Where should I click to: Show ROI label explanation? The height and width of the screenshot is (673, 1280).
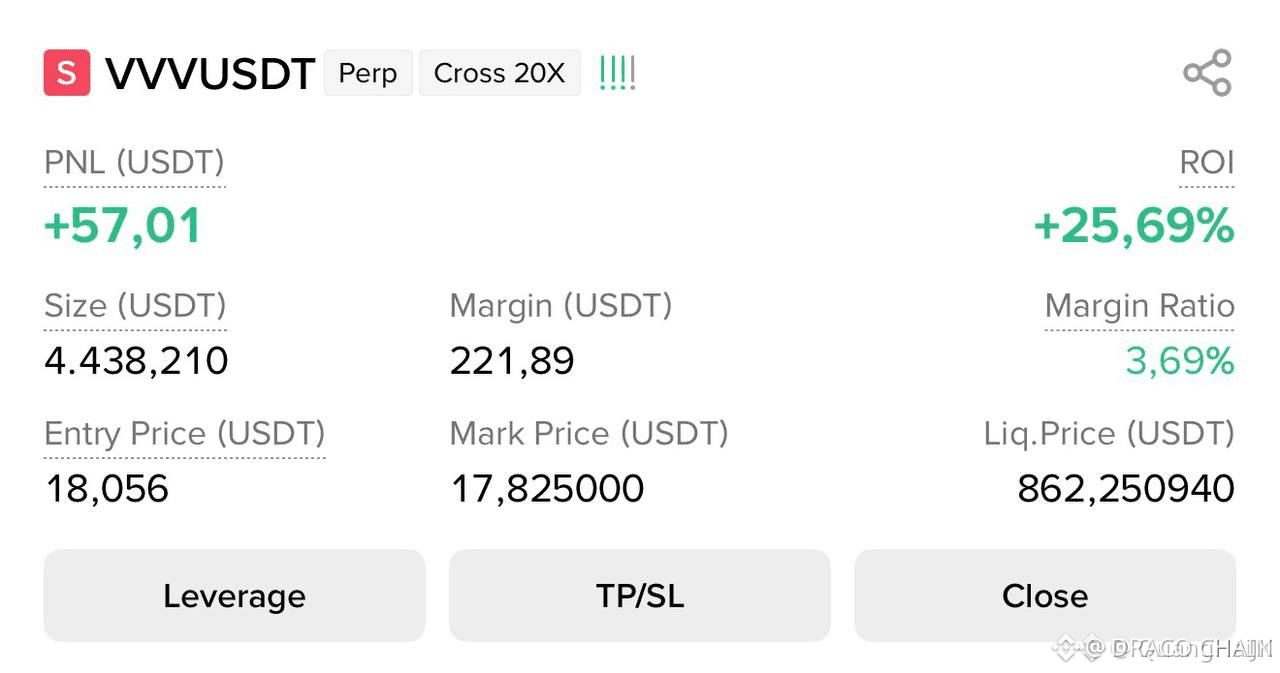[x=1207, y=163]
